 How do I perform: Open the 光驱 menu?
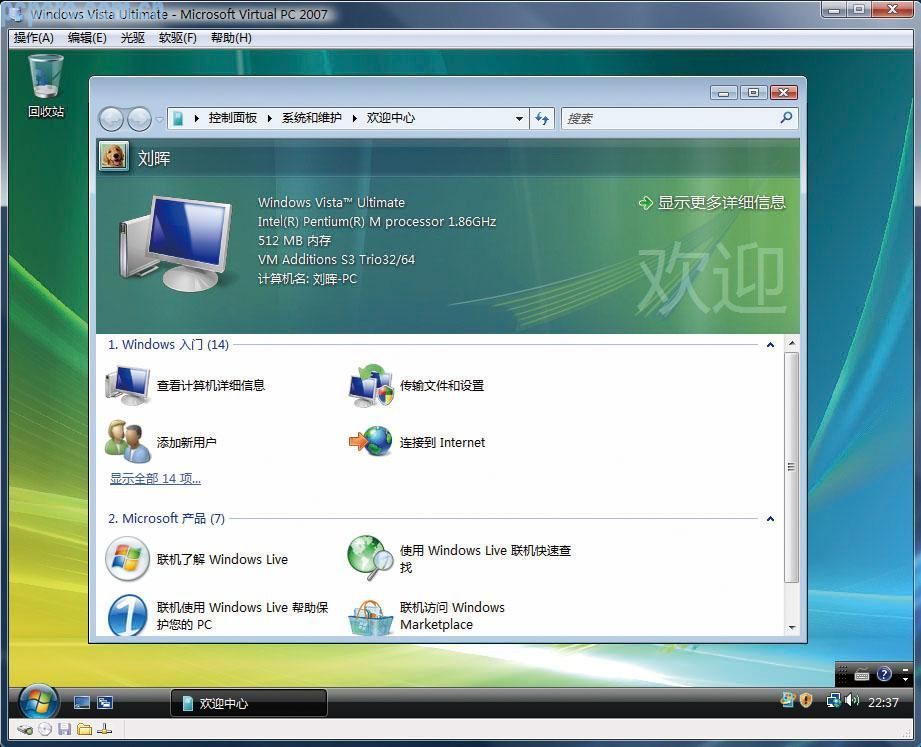[133, 38]
